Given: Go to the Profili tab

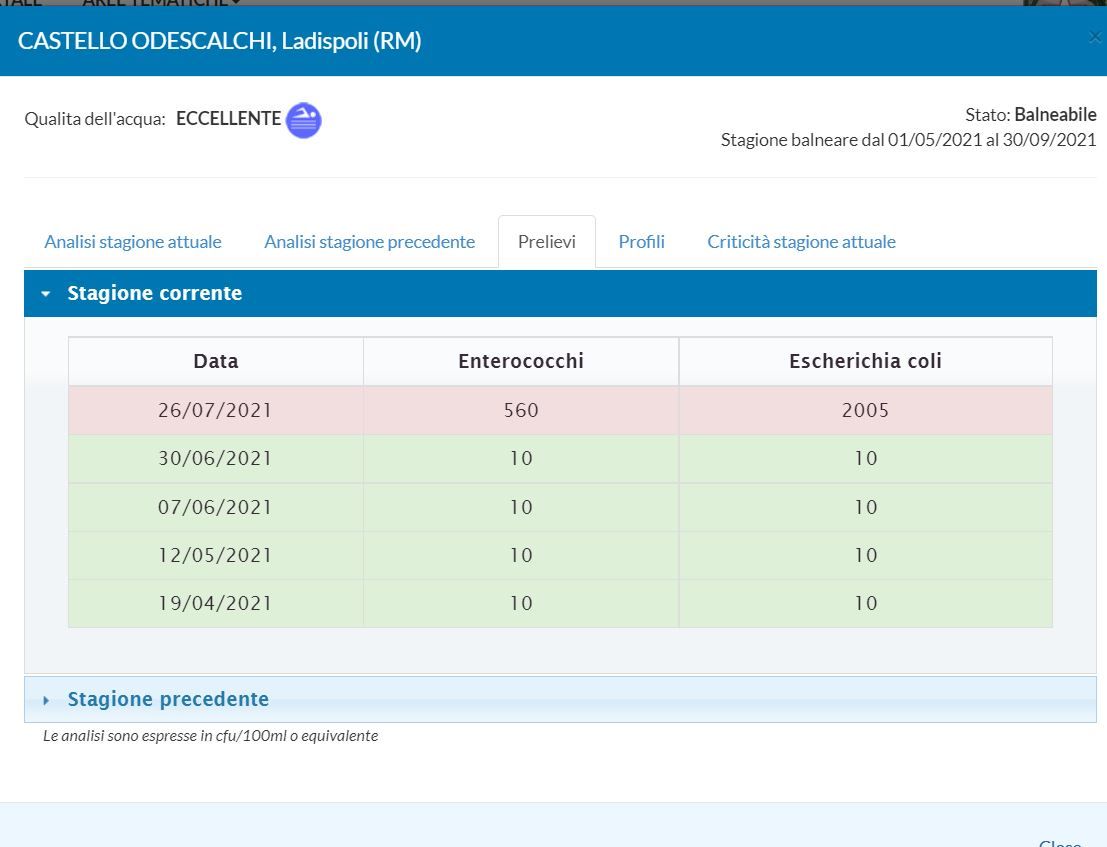Looking at the screenshot, I should tap(641, 242).
